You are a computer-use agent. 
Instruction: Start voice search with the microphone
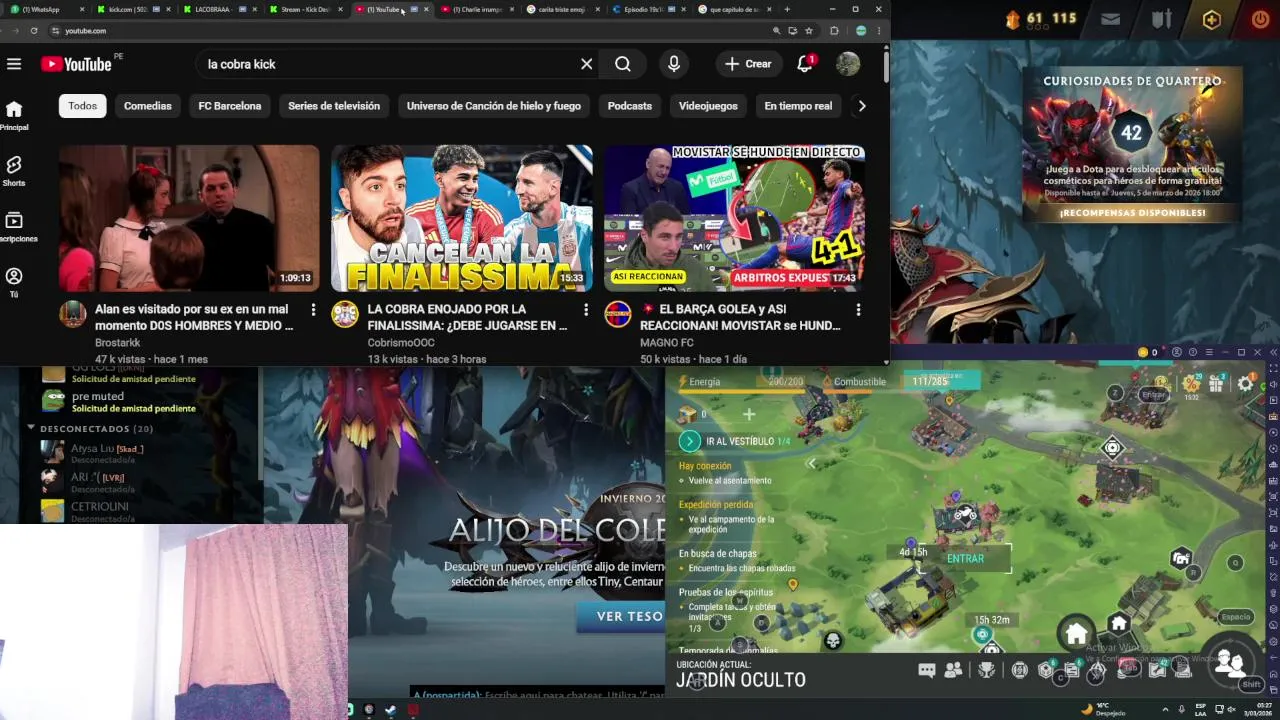[x=674, y=64]
